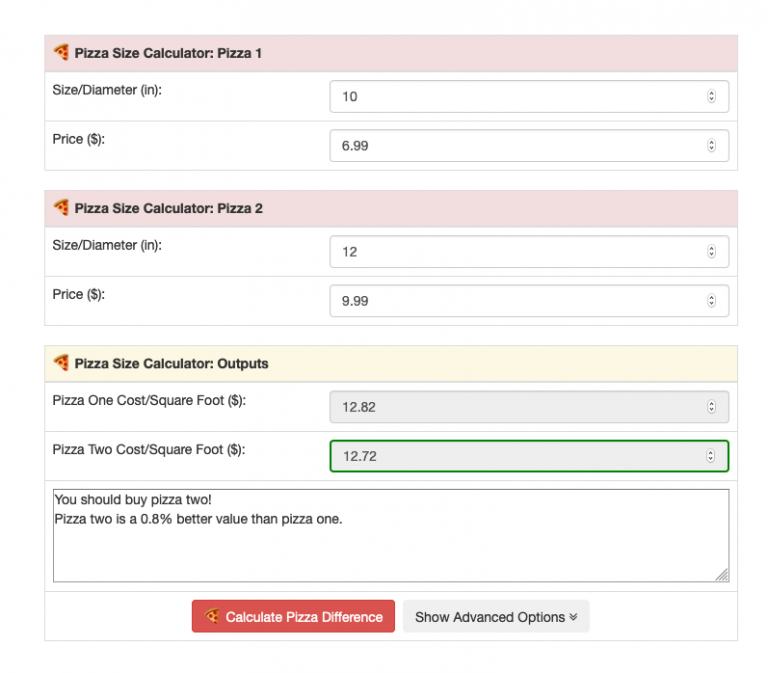Click the result text area with recommendation
Image resolution: width=768 pixels, height=673 pixels.
click(x=390, y=535)
